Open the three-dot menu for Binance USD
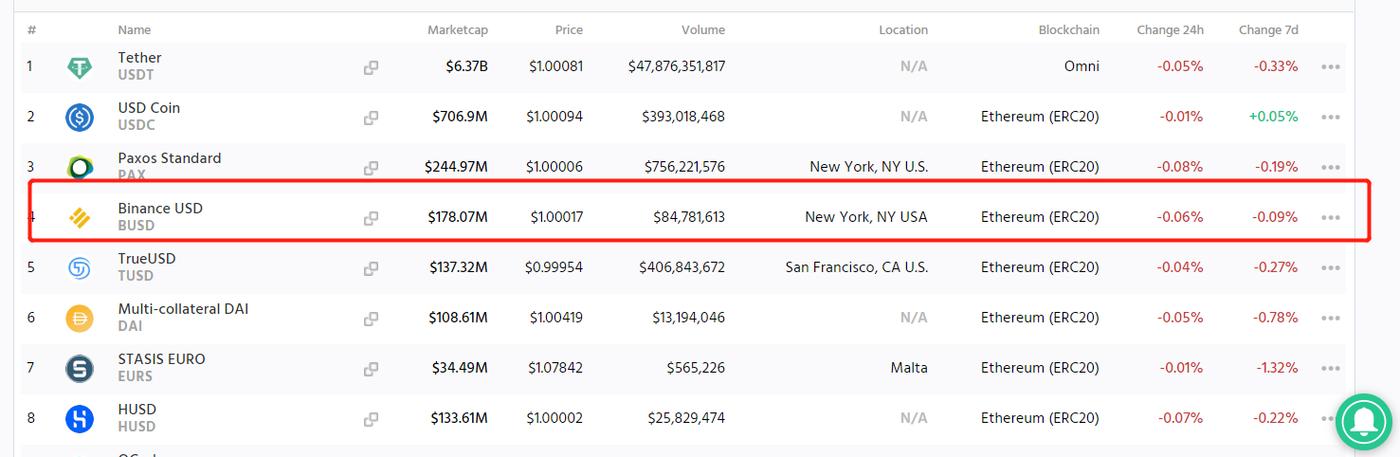The height and width of the screenshot is (457, 1400). pos(1330,217)
